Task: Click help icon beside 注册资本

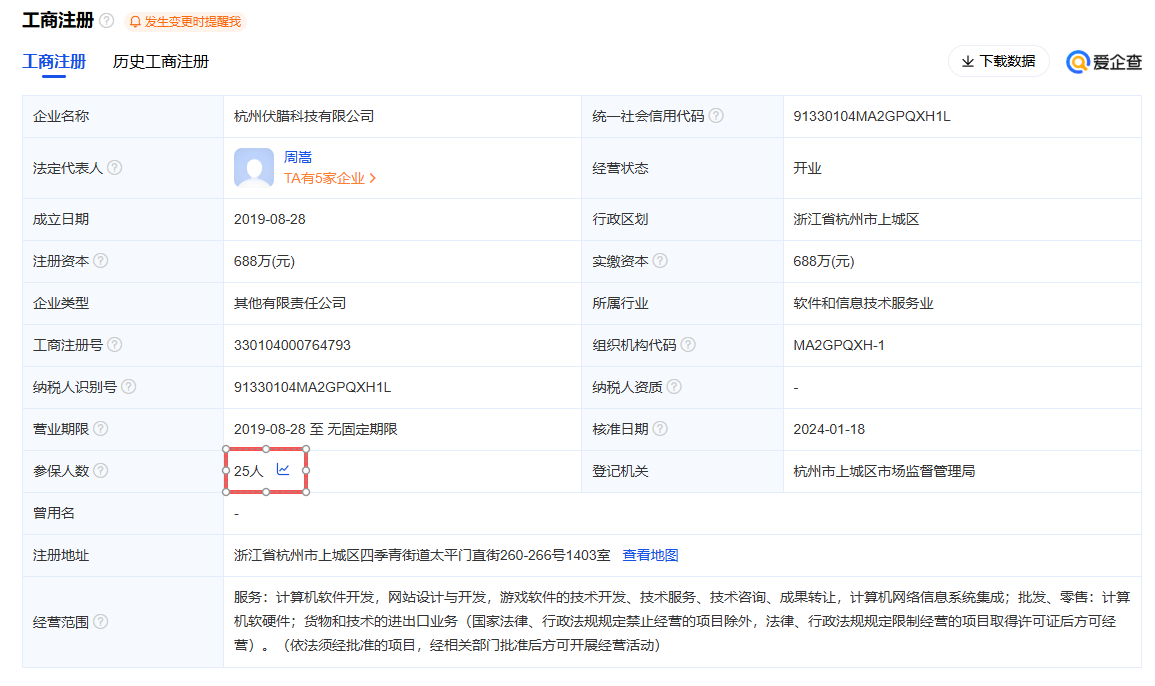Action: pyautogui.click(x=100, y=261)
